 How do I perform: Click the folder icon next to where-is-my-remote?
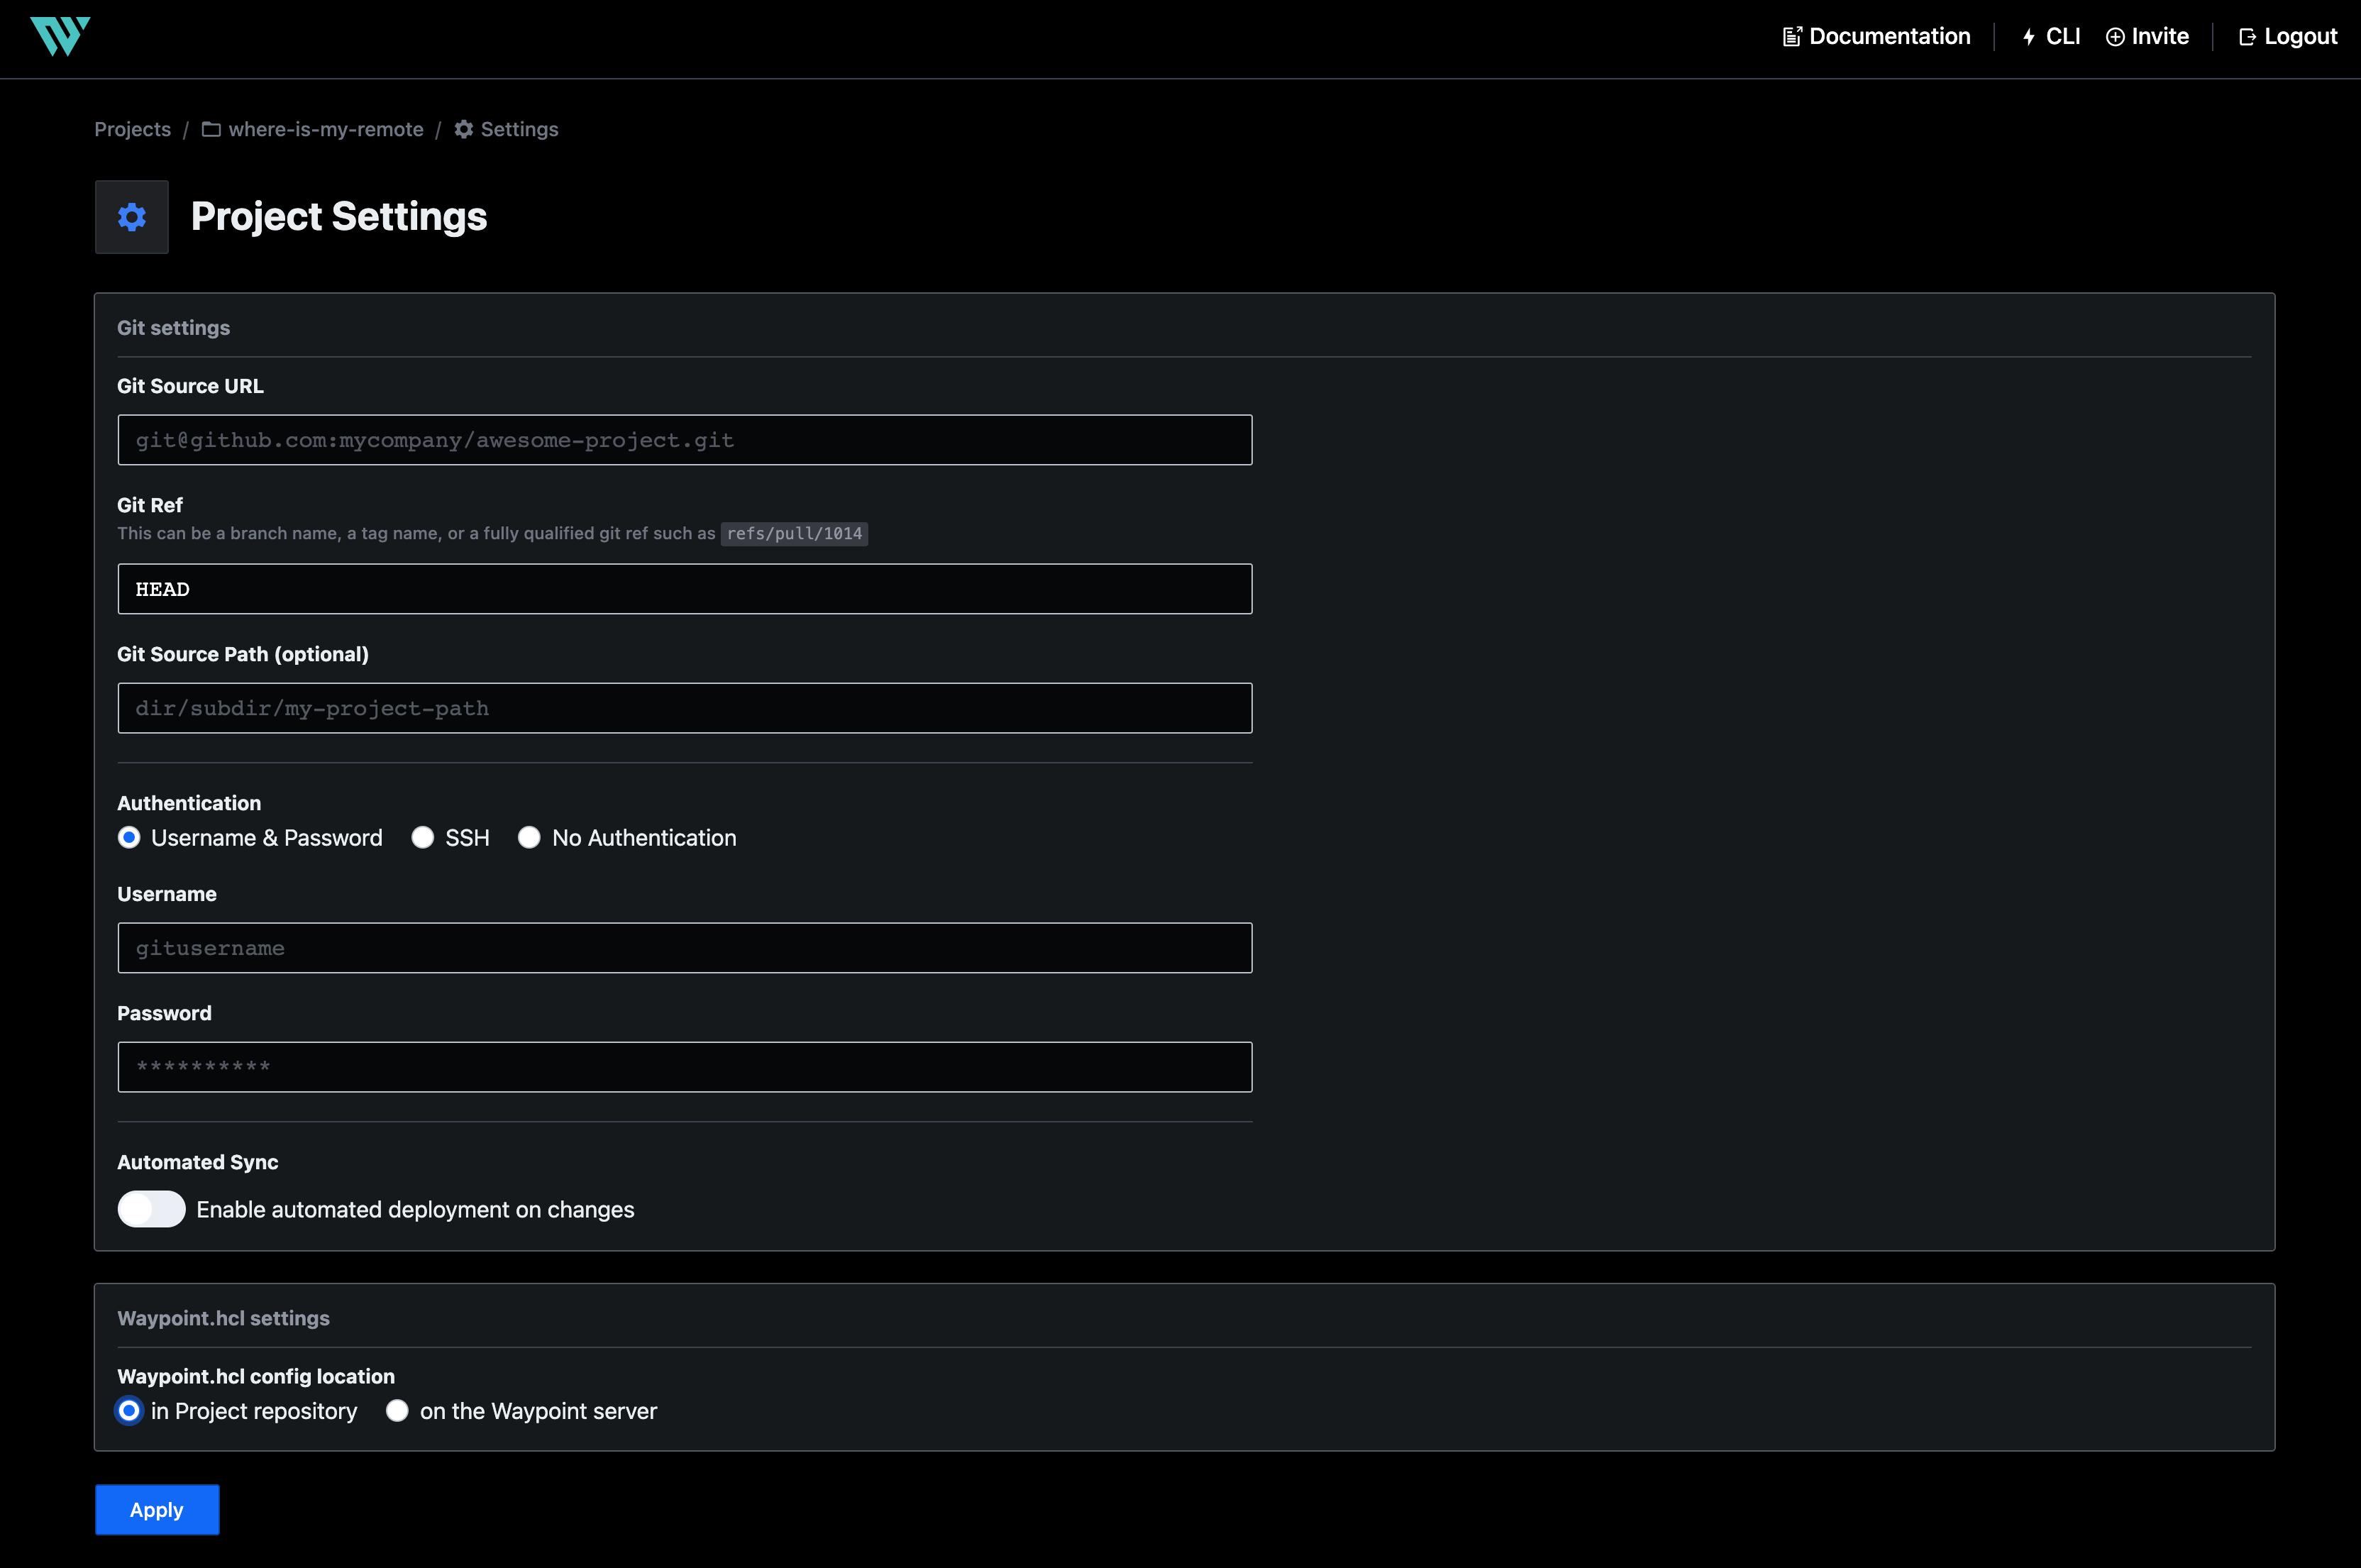211,129
